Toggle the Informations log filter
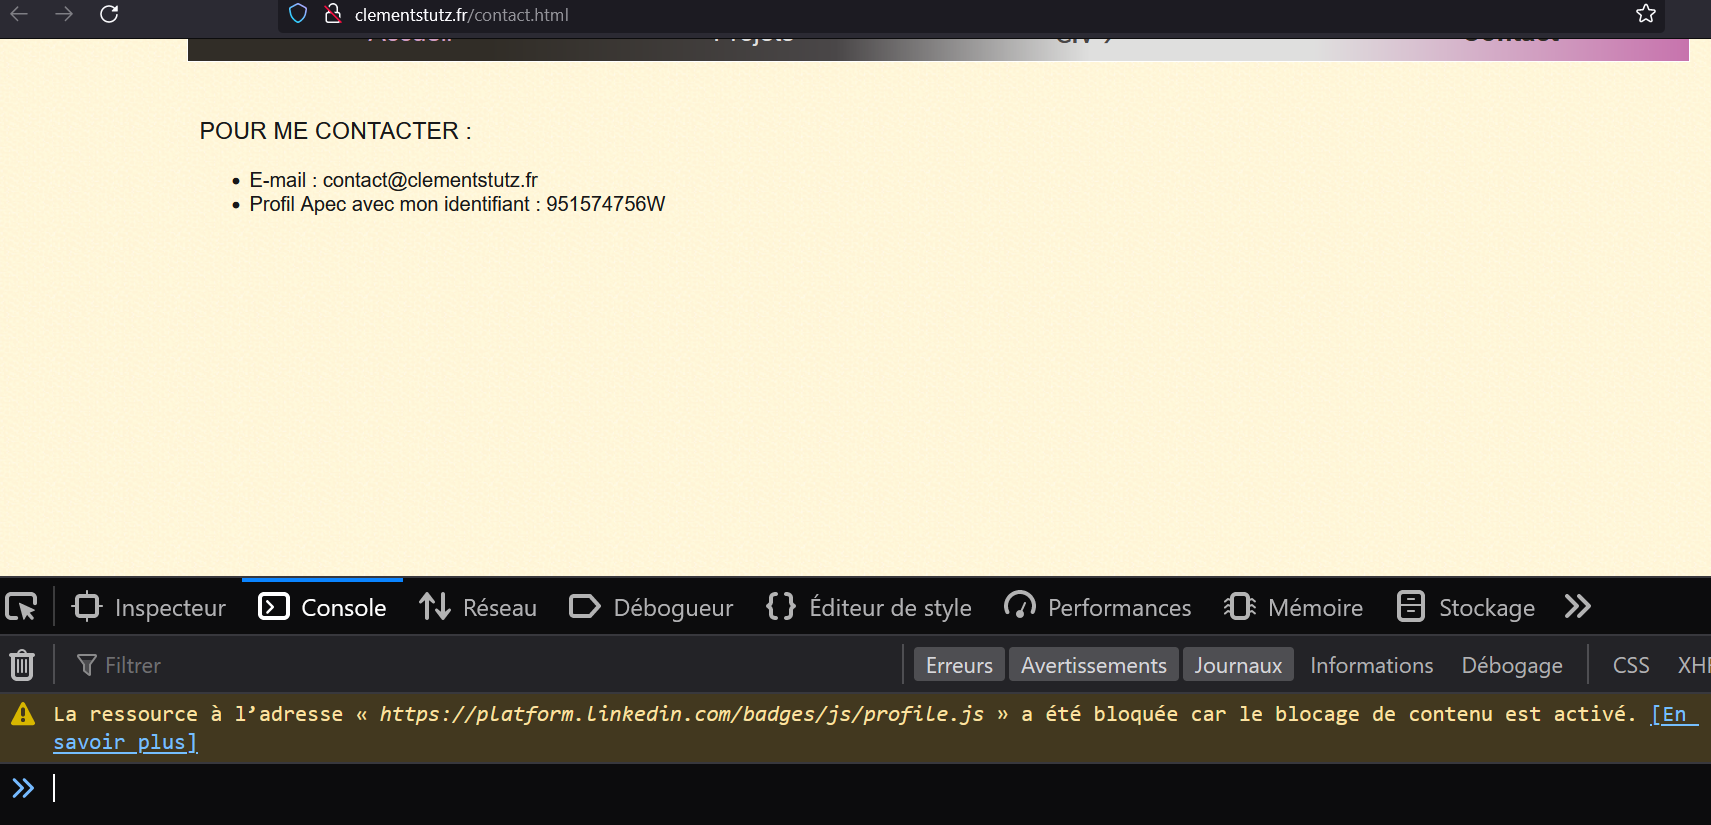The image size is (1711, 825). click(x=1371, y=665)
